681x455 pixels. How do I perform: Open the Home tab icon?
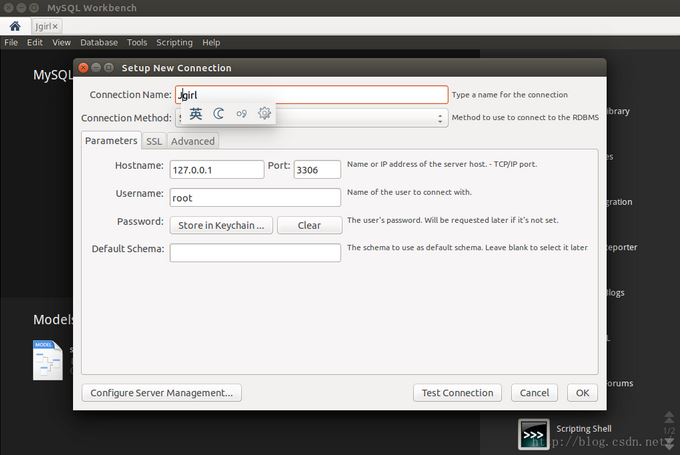click(15, 25)
